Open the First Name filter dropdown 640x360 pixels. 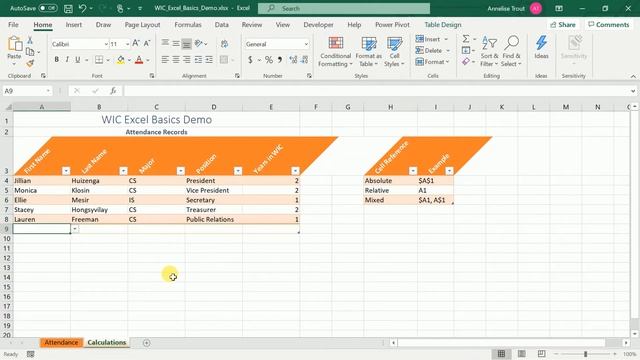pos(66,171)
